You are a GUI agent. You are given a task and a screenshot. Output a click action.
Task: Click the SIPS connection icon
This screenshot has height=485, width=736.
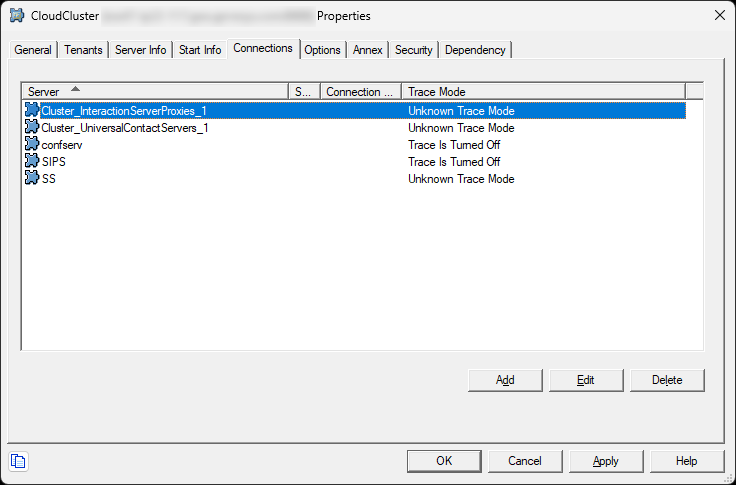pyautogui.click(x=32, y=162)
